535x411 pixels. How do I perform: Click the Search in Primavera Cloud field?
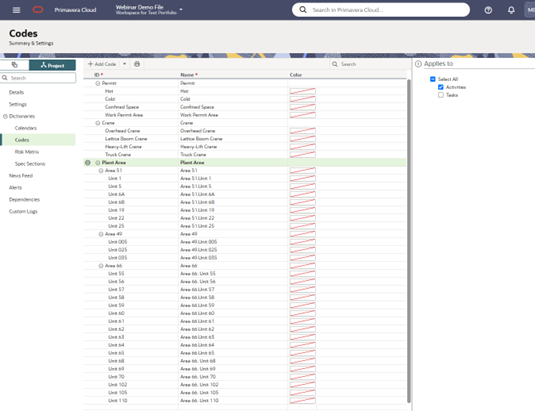(381, 10)
